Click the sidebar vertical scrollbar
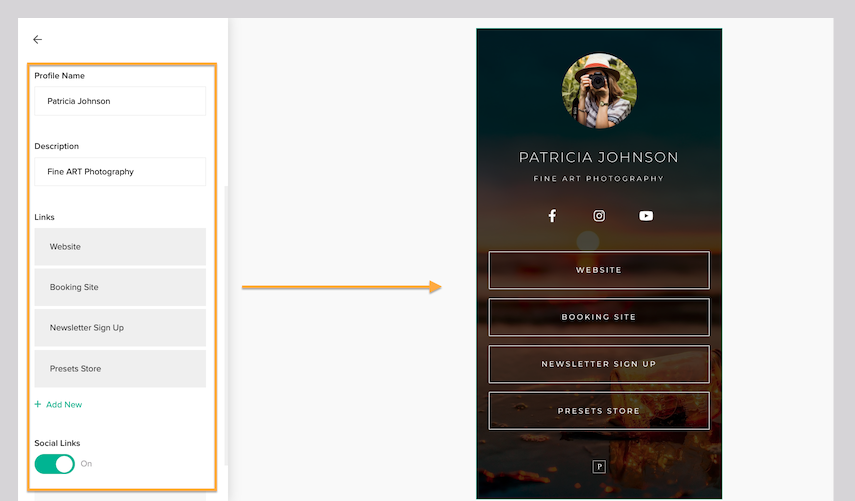The image size is (855, 501). coord(226,325)
